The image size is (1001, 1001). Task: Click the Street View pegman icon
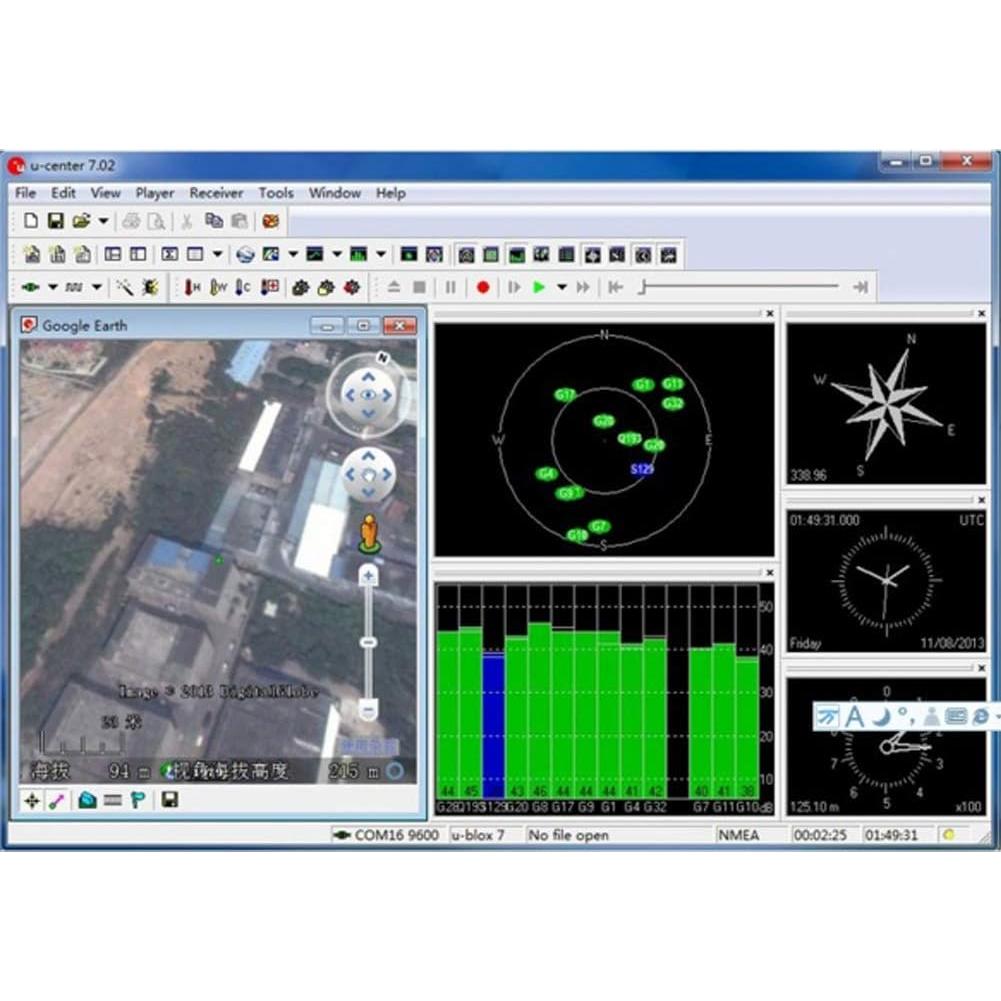(369, 533)
